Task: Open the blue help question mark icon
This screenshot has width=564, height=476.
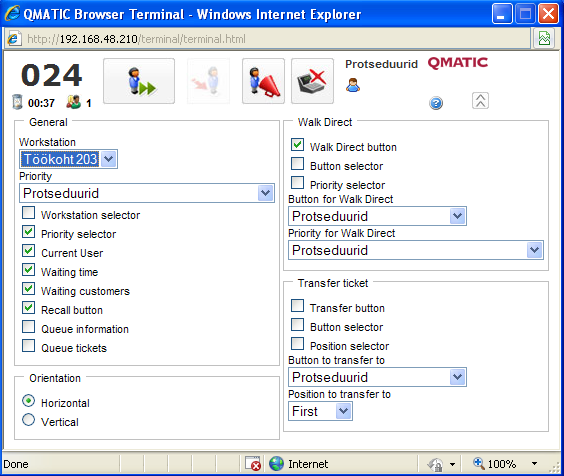Action: pyautogui.click(x=436, y=103)
